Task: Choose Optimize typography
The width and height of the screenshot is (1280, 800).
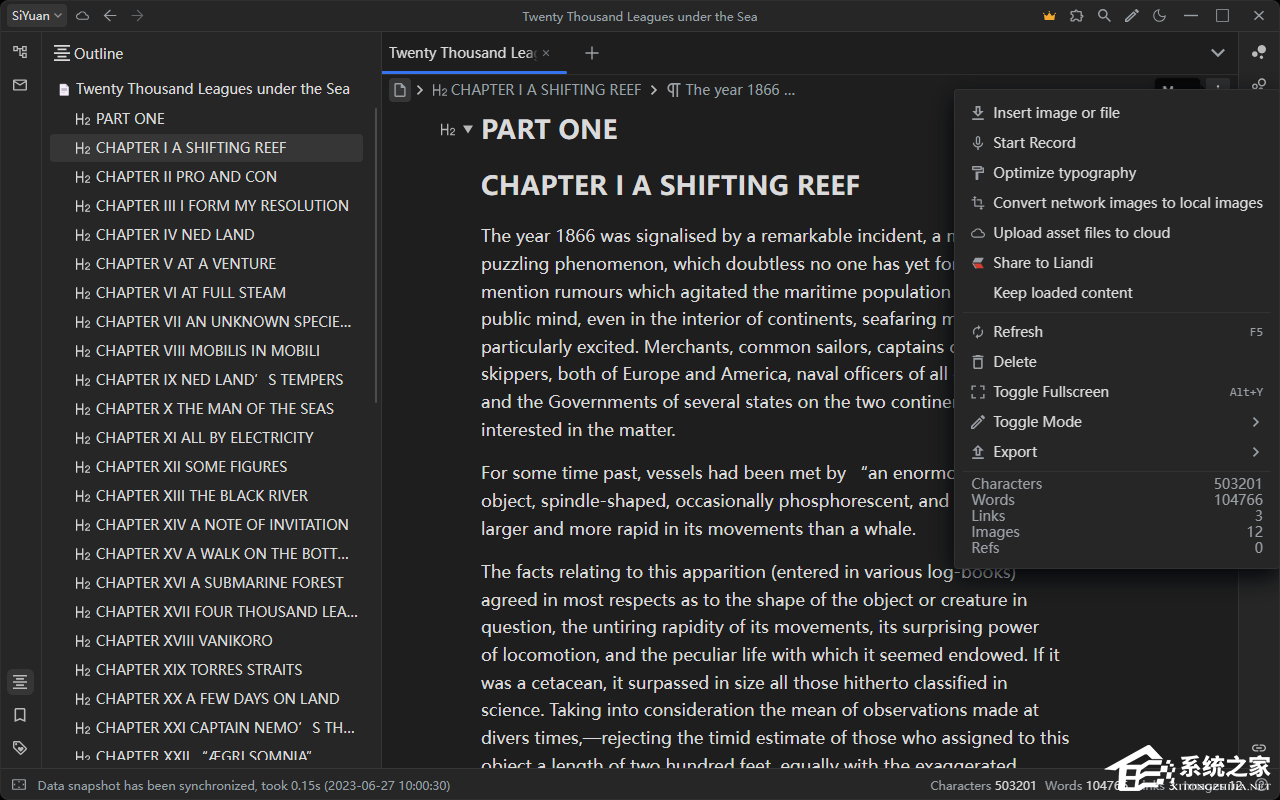Action: point(1117,173)
